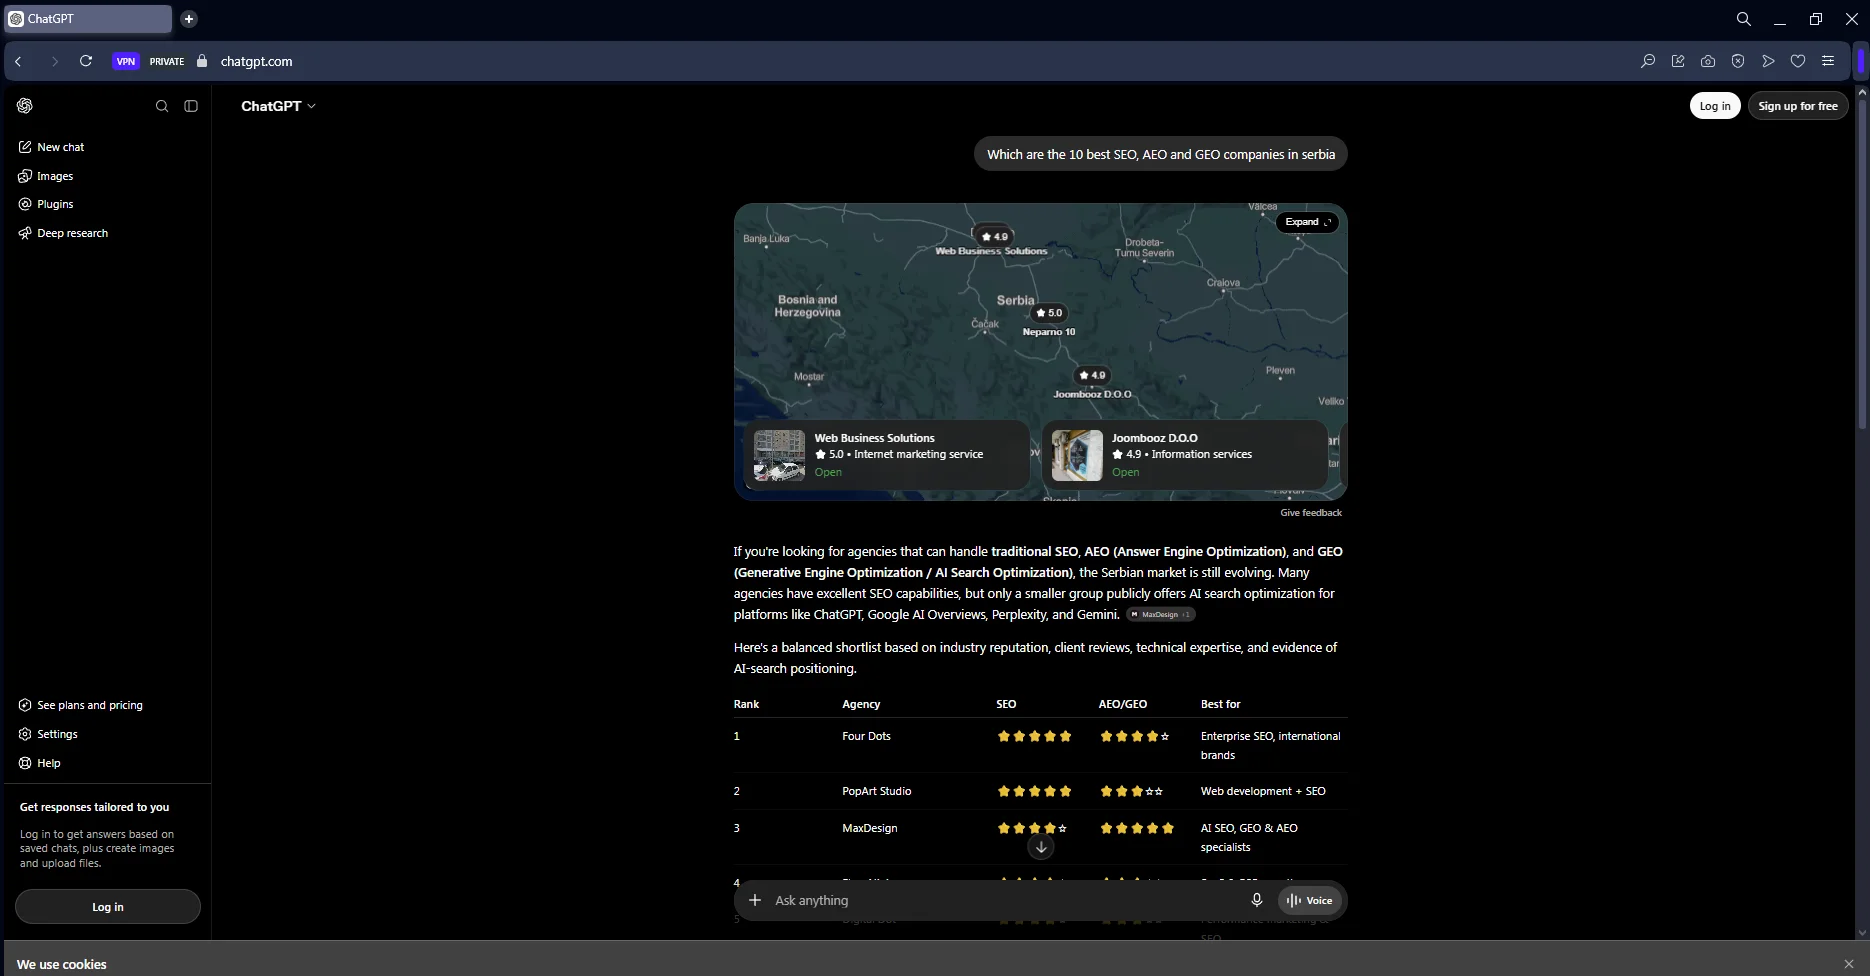Click MaxDesign agency table cell
The height and width of the screenshot is (976, 1870).
pos(870,828)
